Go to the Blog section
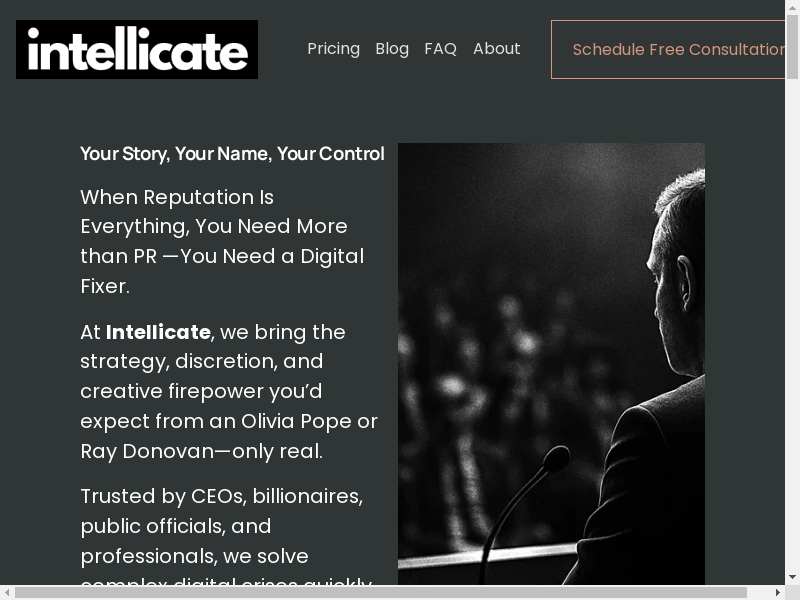This screenshot has width=800, height=600. pos(392,49)
